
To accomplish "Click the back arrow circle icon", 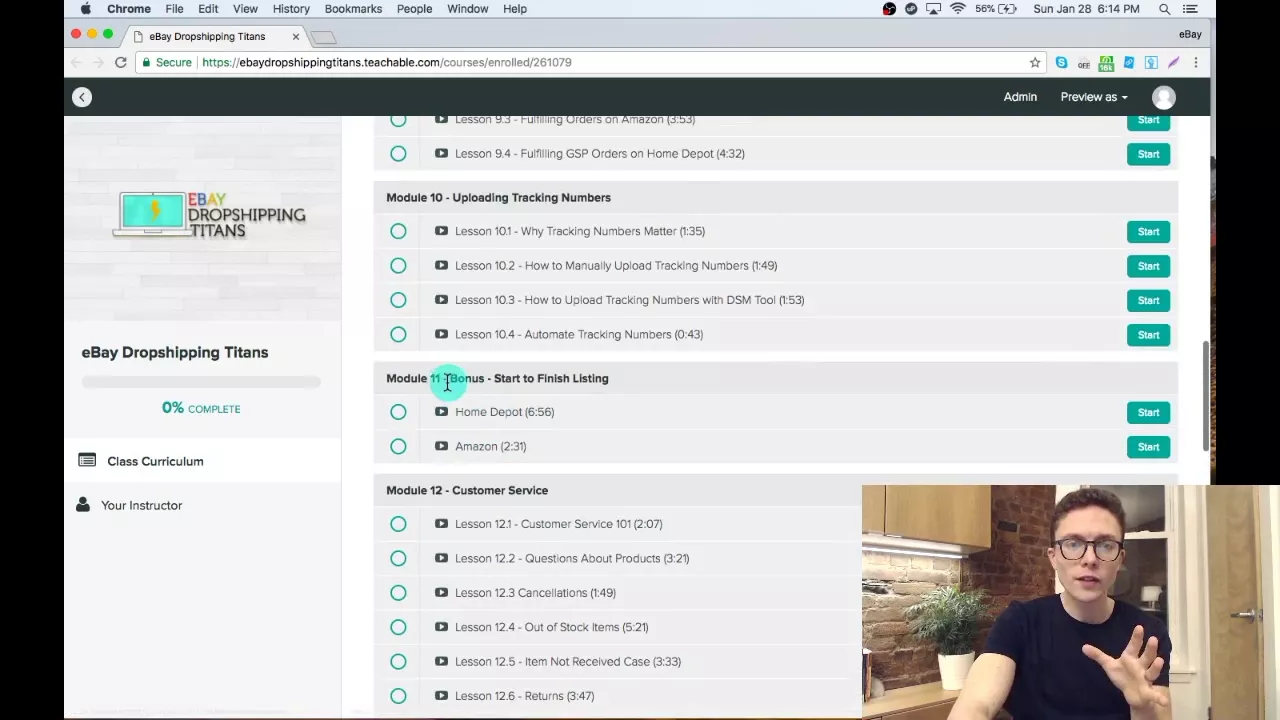I will coord(82,97).
